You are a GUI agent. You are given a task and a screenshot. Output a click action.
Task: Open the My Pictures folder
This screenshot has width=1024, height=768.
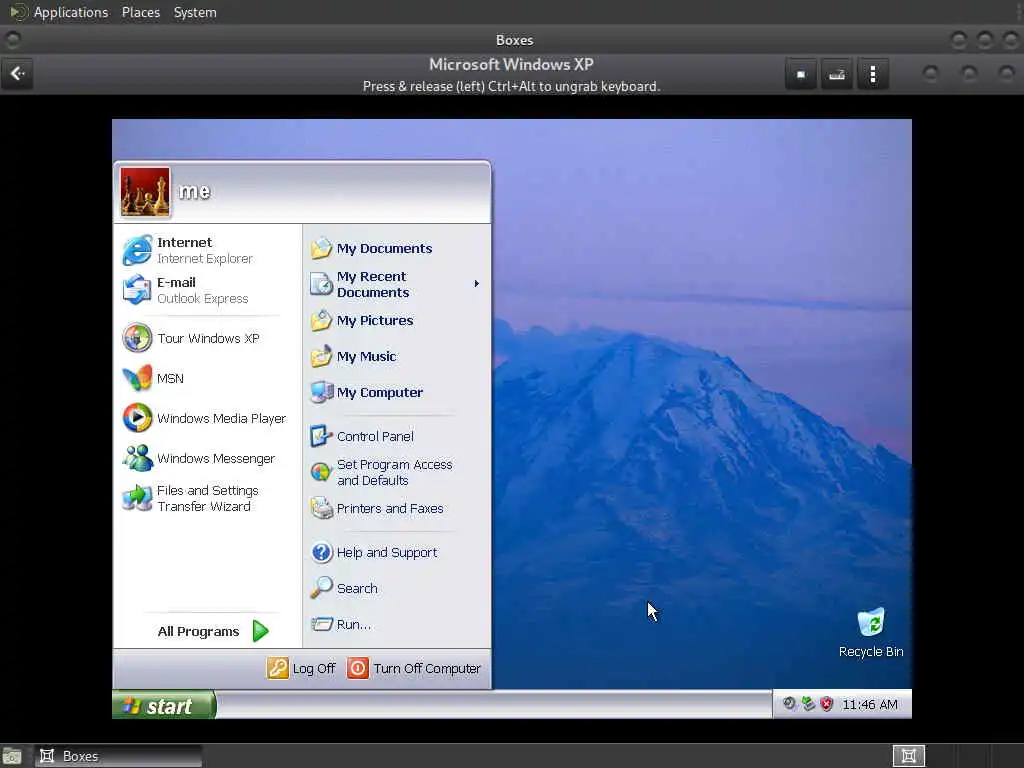397,321
